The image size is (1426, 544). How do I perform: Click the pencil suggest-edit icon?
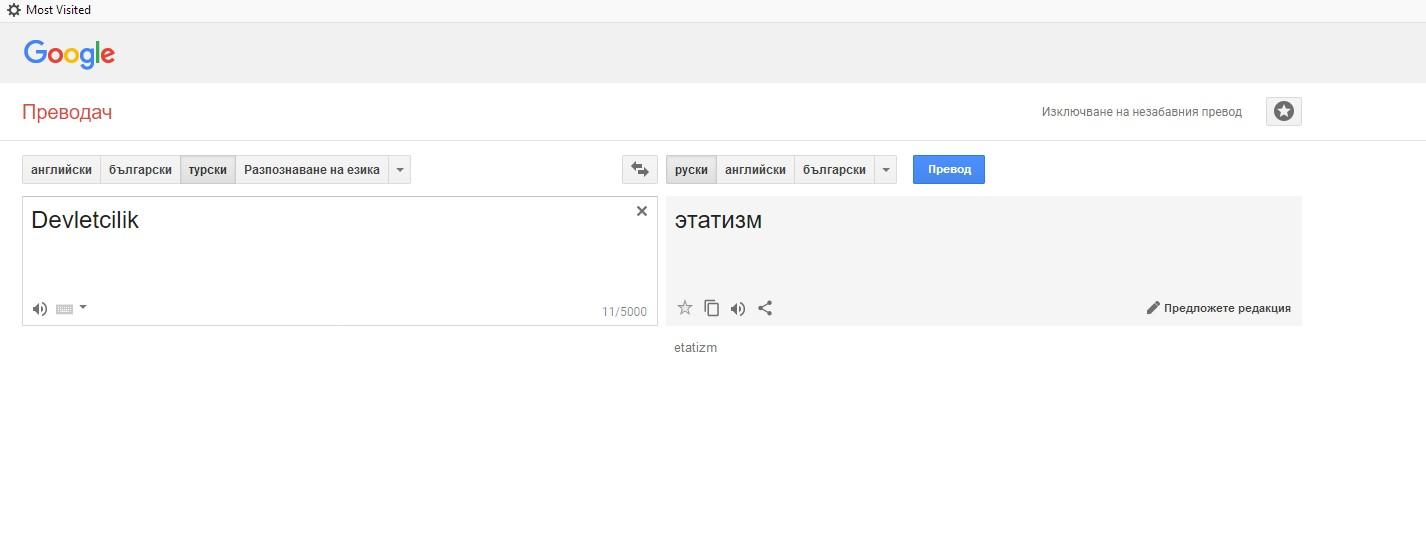coord(1153,308)
